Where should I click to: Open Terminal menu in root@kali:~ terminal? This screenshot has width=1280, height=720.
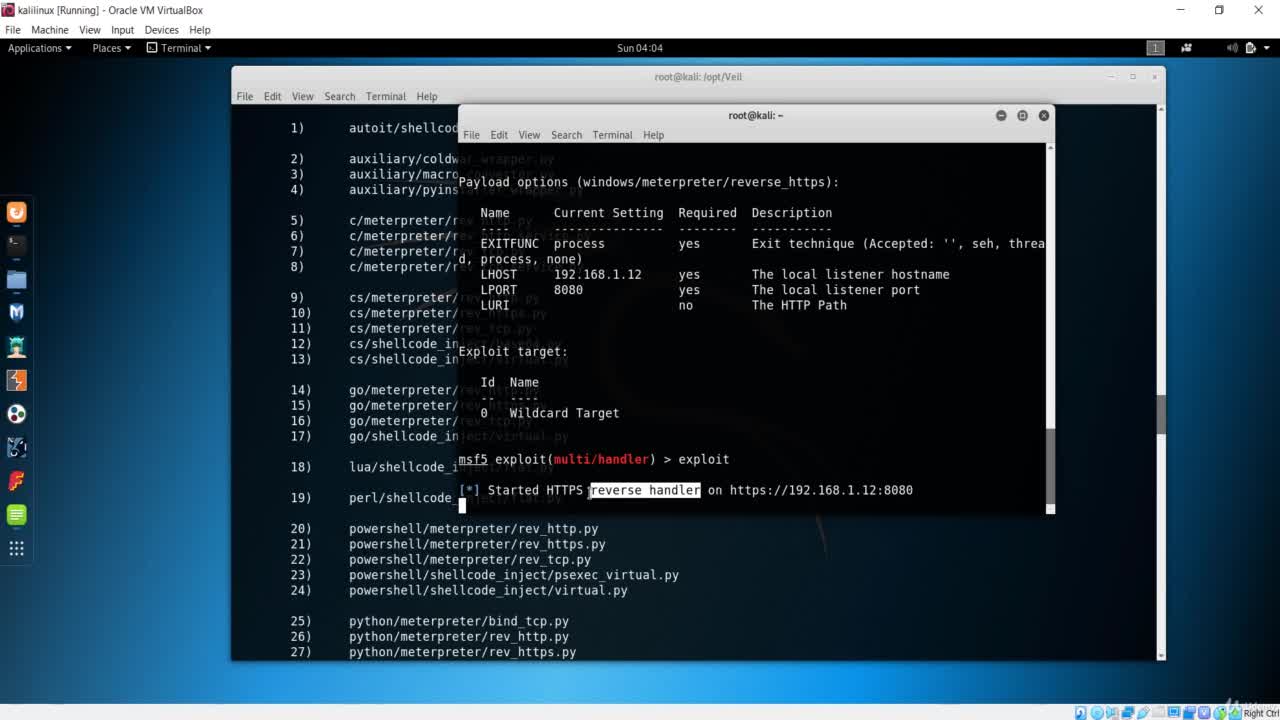pyautogui.click(x=612, y=135)
